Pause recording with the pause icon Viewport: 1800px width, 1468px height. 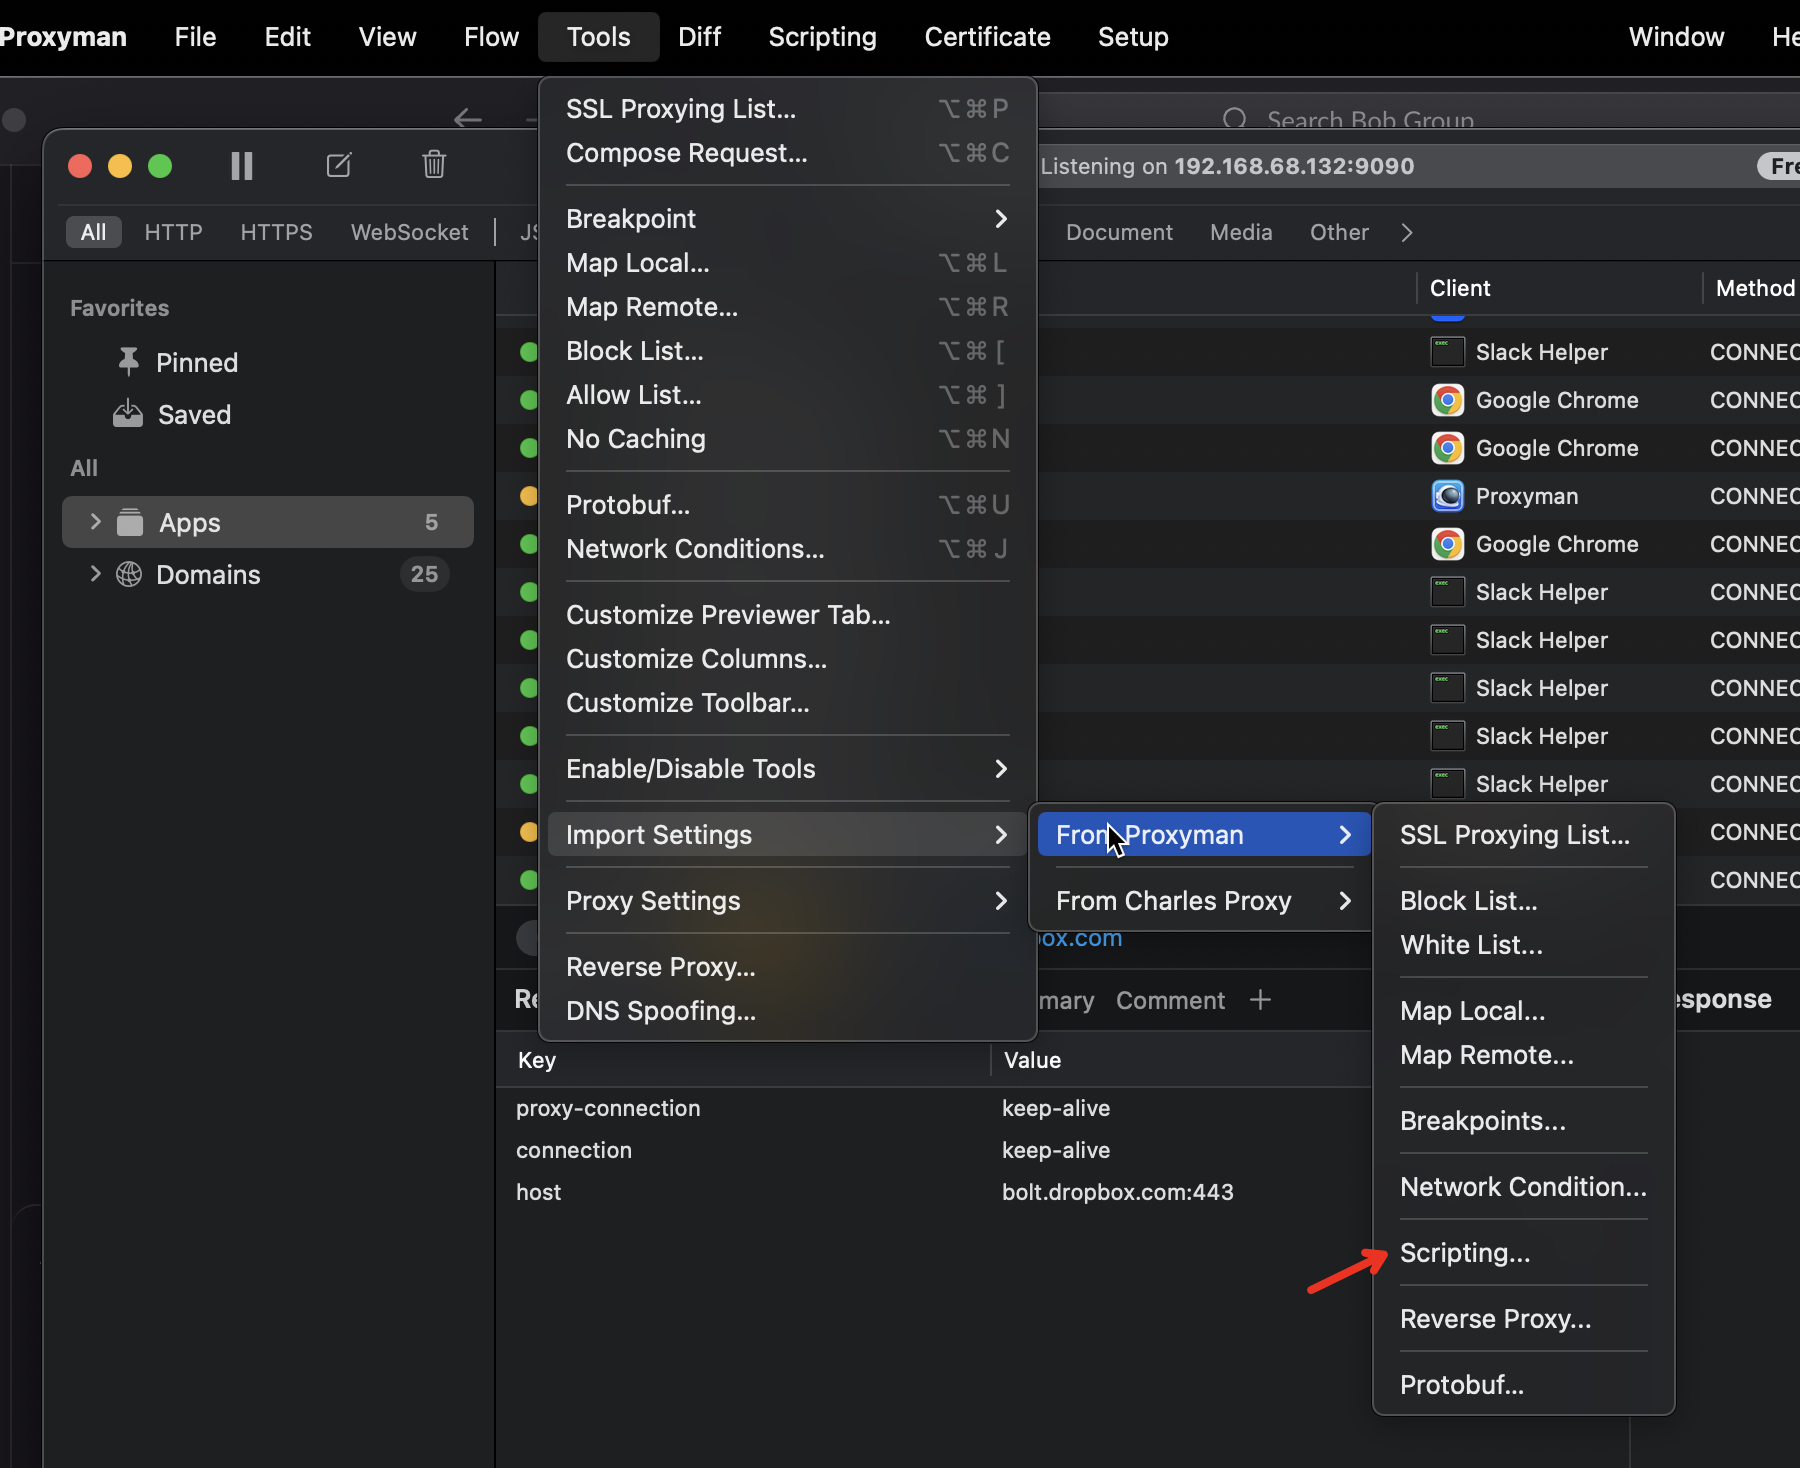pos(241,165)
